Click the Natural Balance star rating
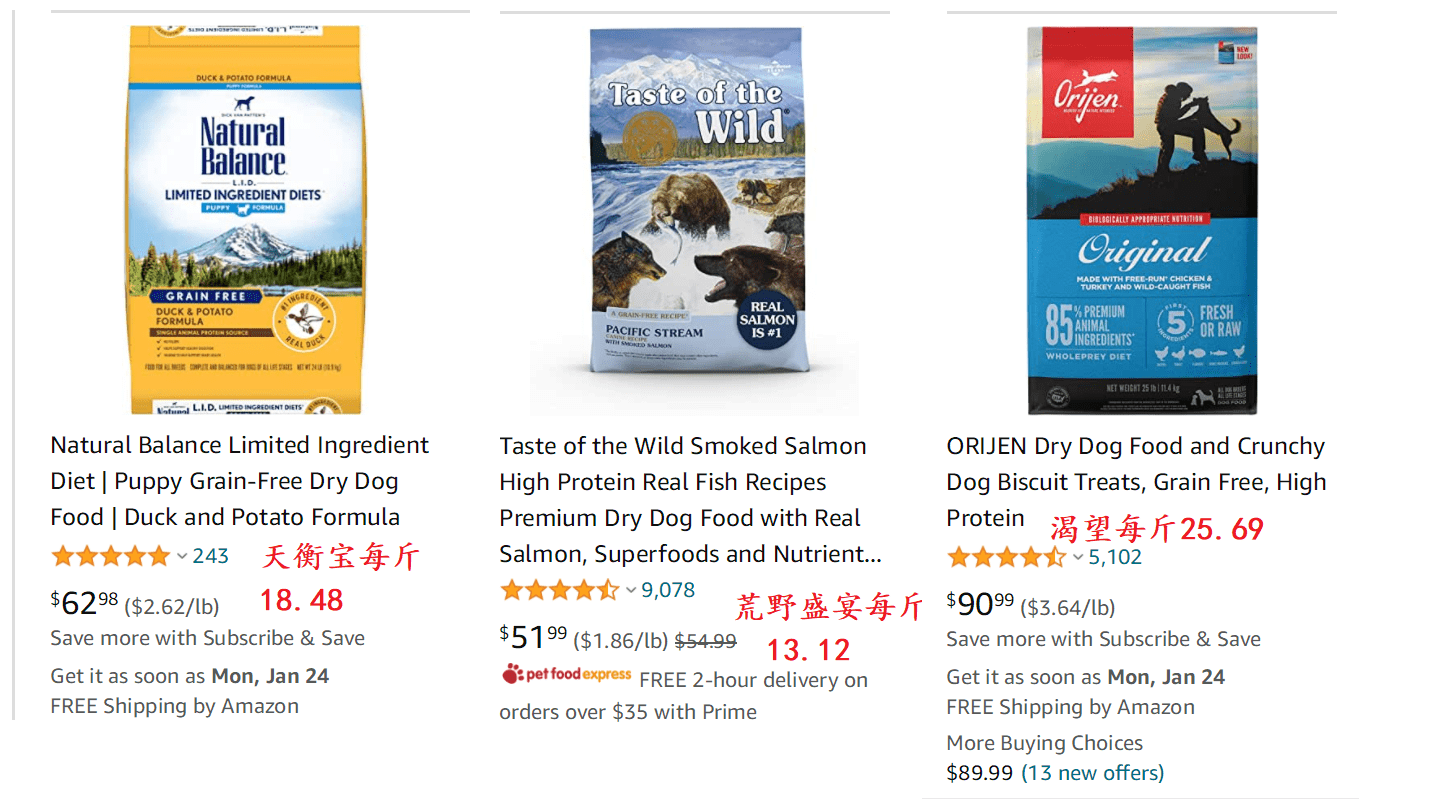 111,556
